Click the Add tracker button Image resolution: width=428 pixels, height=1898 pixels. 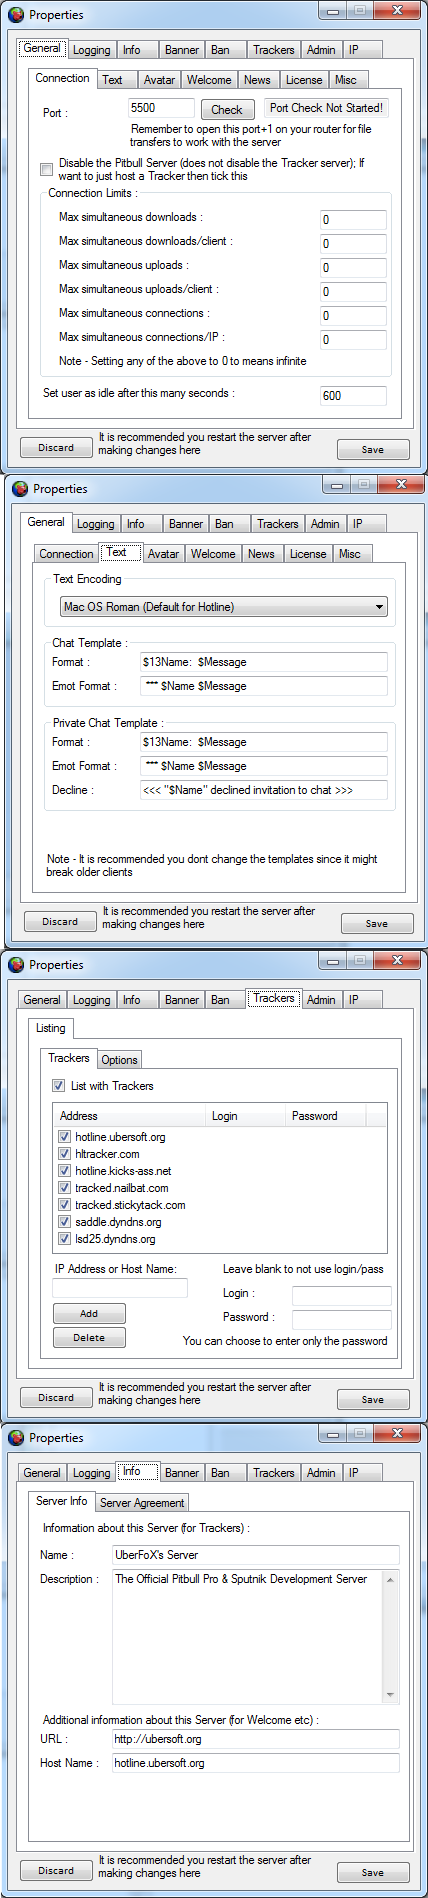click(x=89, y=1313)
